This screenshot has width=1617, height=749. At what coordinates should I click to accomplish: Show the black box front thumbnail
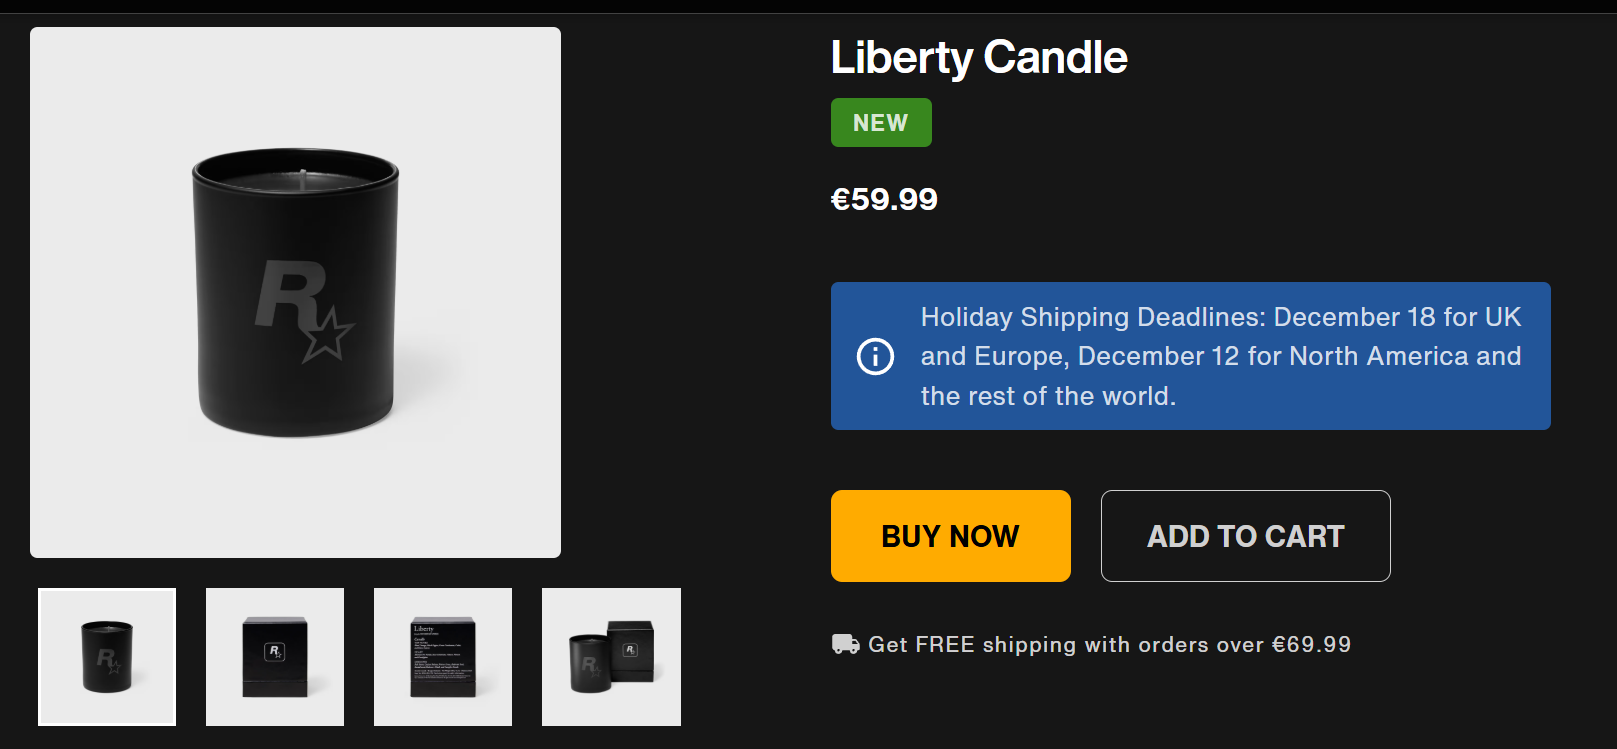[x=275, y=657]
